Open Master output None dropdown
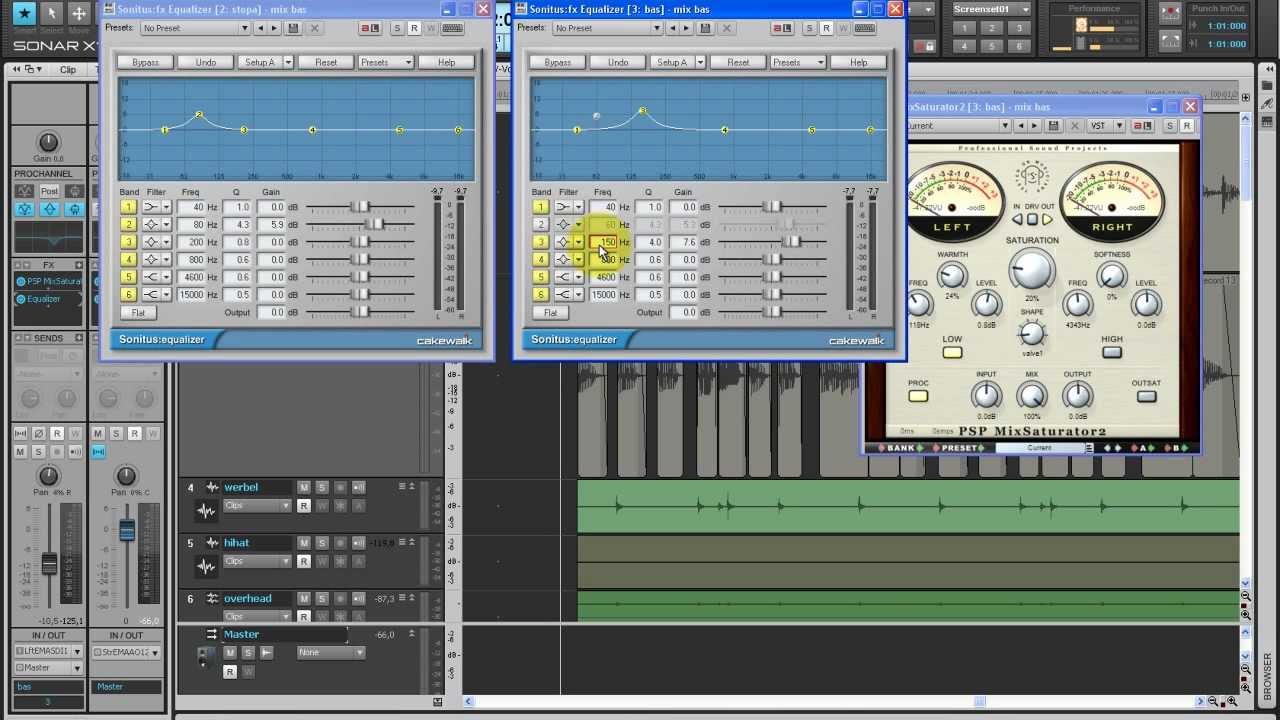1280x720 pixels. pos(331,652)
